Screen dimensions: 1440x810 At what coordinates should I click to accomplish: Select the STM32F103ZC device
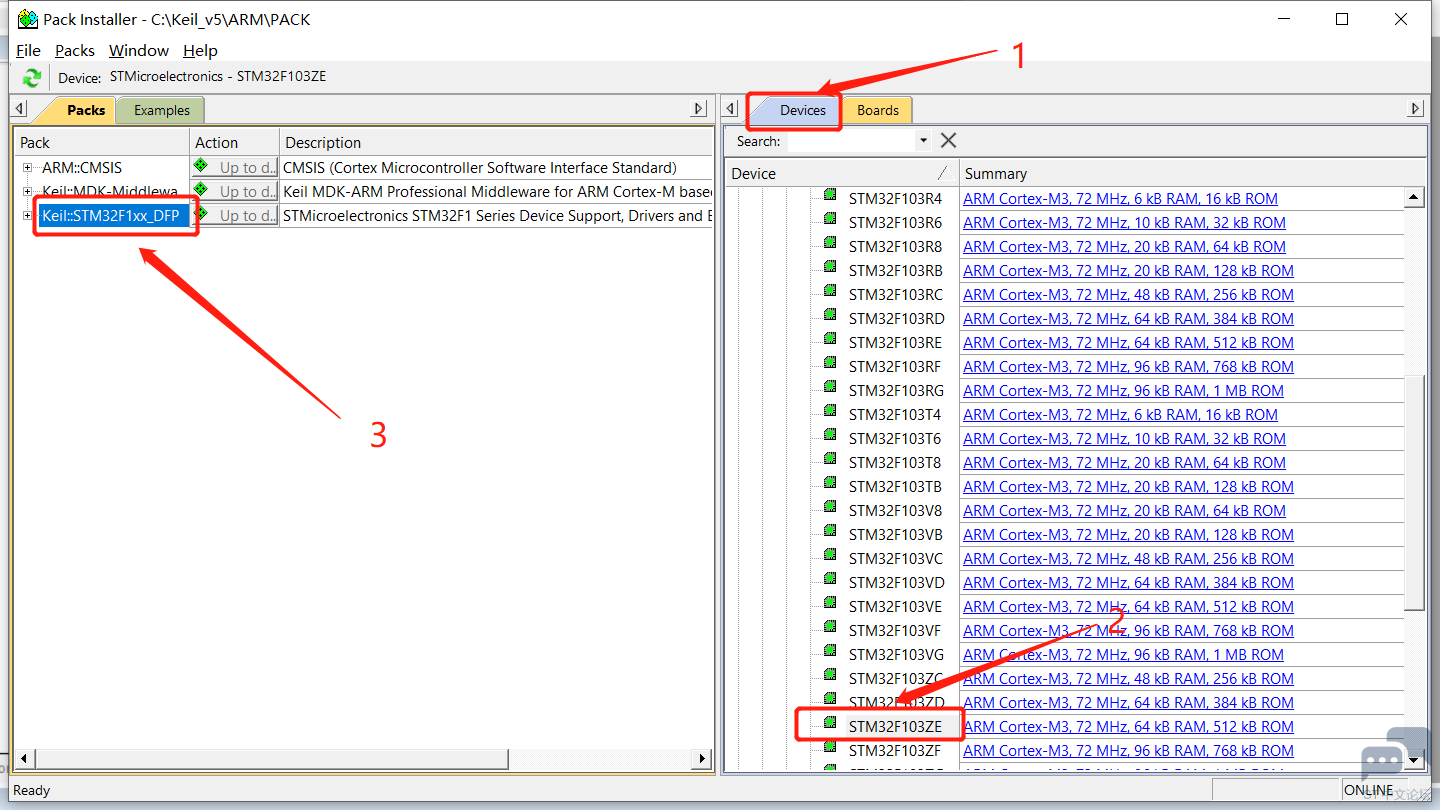[896, 679]
